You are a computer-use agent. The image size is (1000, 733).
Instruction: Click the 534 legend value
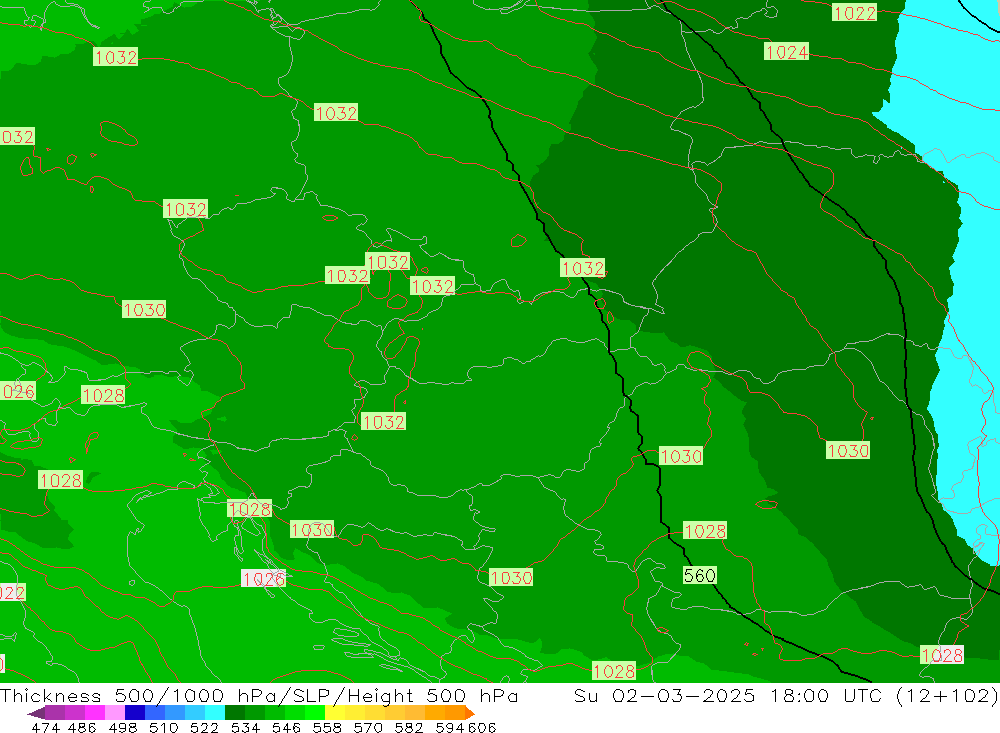(246, 727)
